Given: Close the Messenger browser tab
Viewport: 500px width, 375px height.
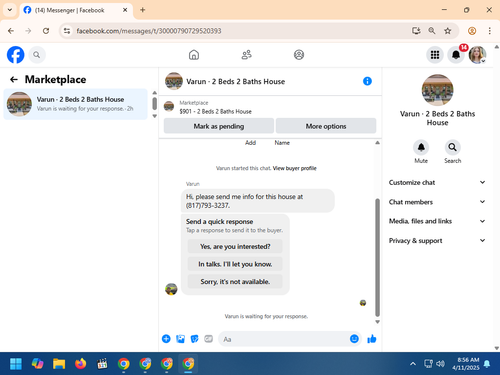Looking at the screenshot, I should 125,10.
